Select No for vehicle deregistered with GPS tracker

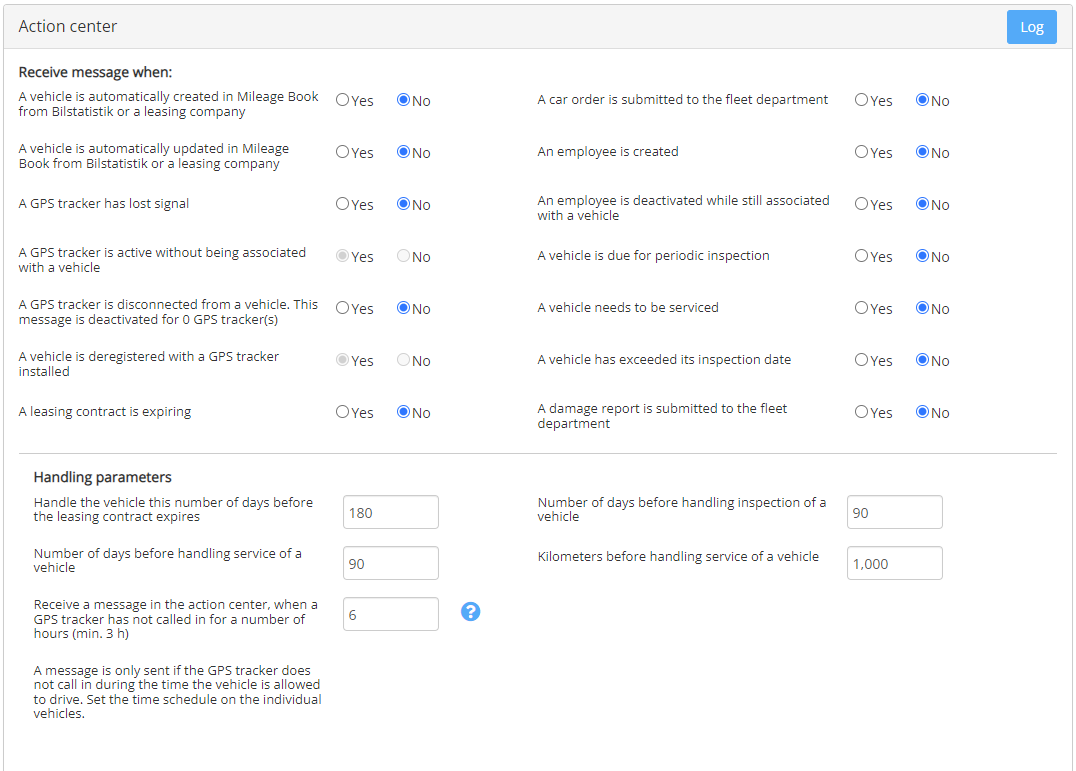(404, 360)
